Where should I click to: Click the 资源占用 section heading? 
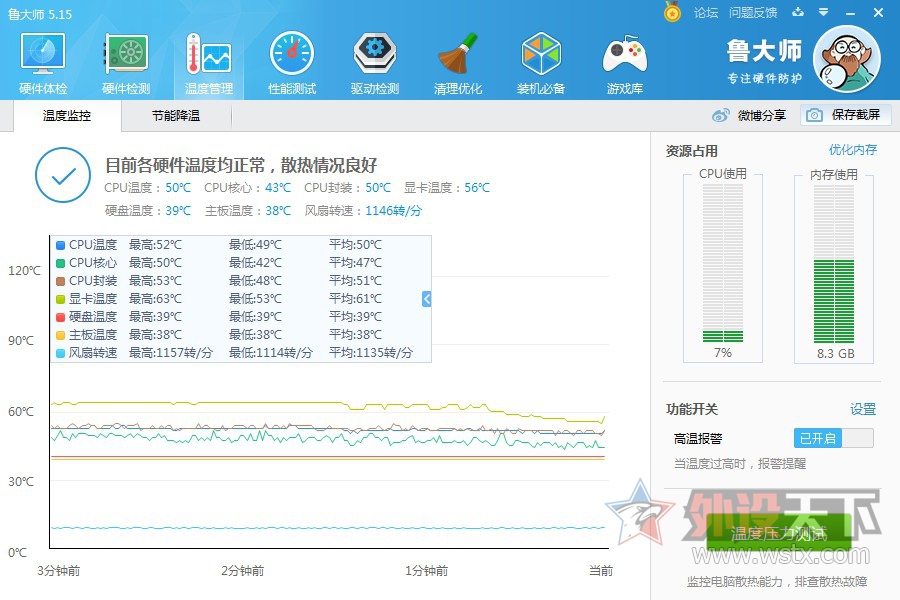[692, 151]
